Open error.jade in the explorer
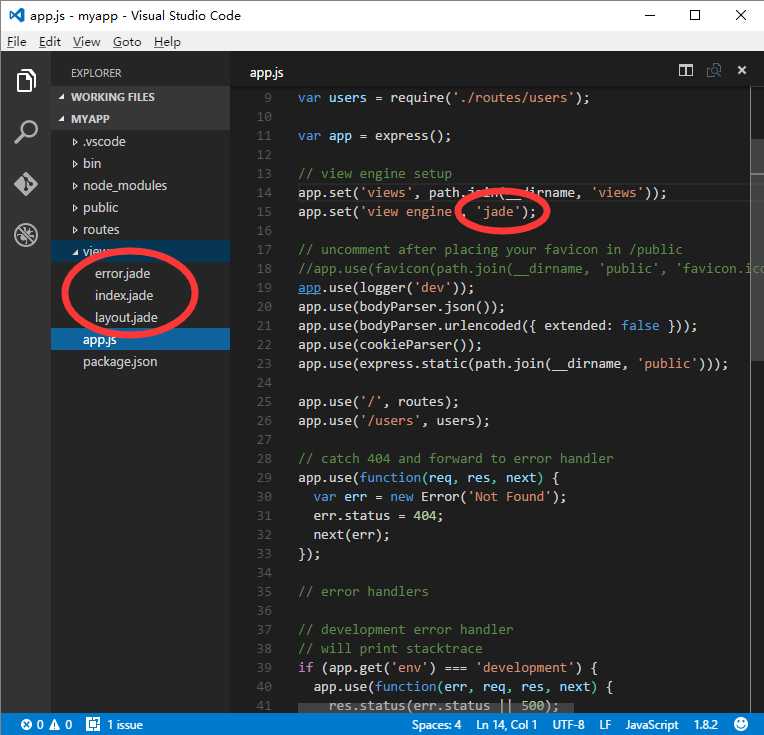 pos(122,273)
